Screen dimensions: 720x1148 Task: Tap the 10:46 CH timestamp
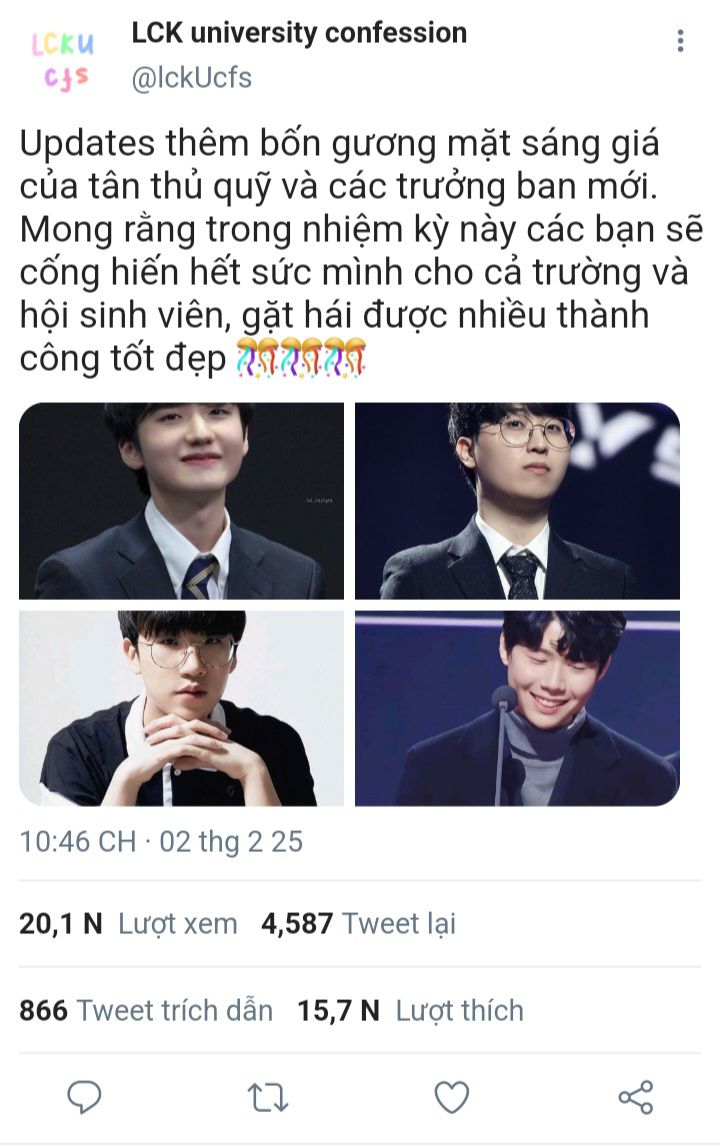click(78, 842)
